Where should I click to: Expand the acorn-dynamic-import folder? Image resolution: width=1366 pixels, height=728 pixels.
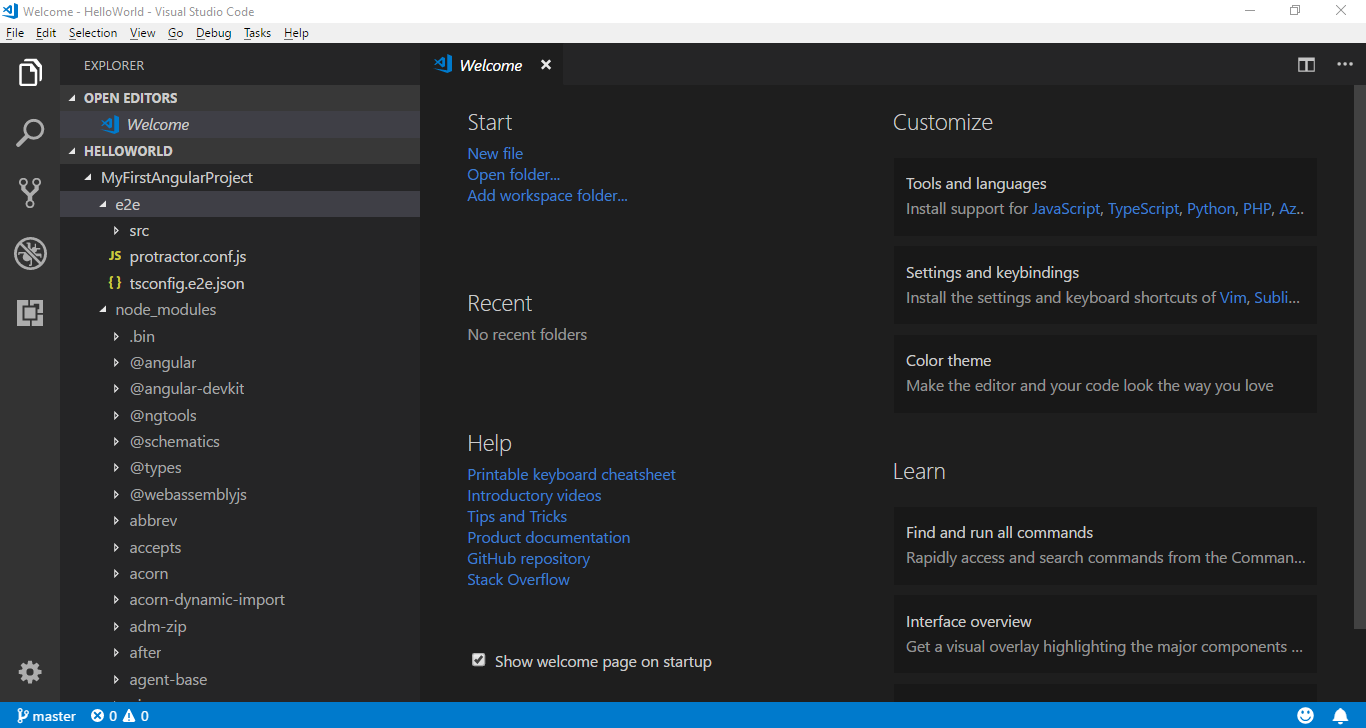[117, 600]
